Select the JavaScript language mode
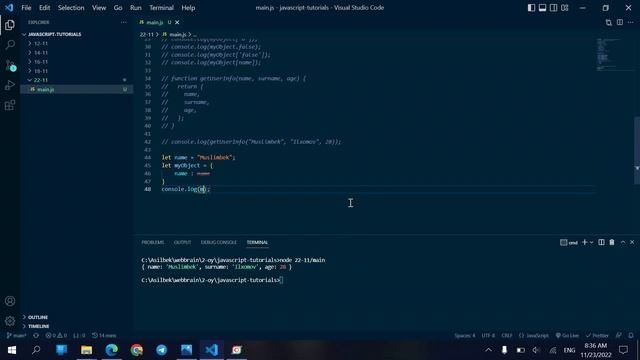 coord(534,336)
